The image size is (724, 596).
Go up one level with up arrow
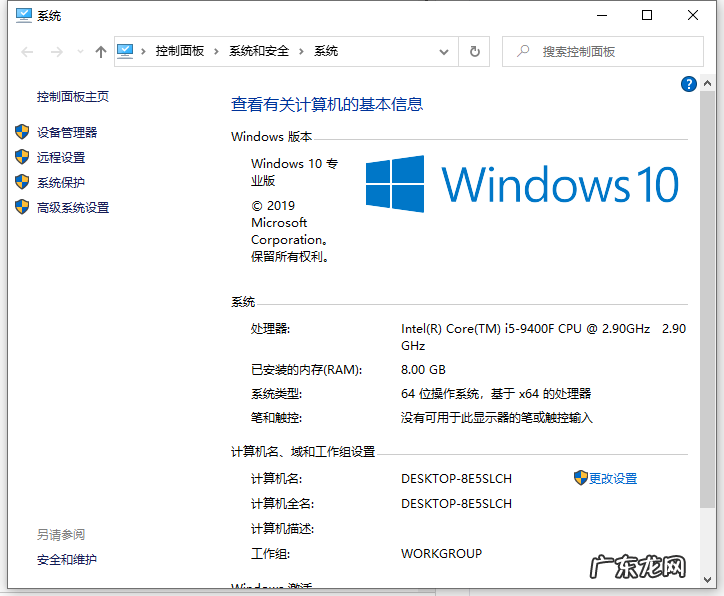(x=101, y=52)
